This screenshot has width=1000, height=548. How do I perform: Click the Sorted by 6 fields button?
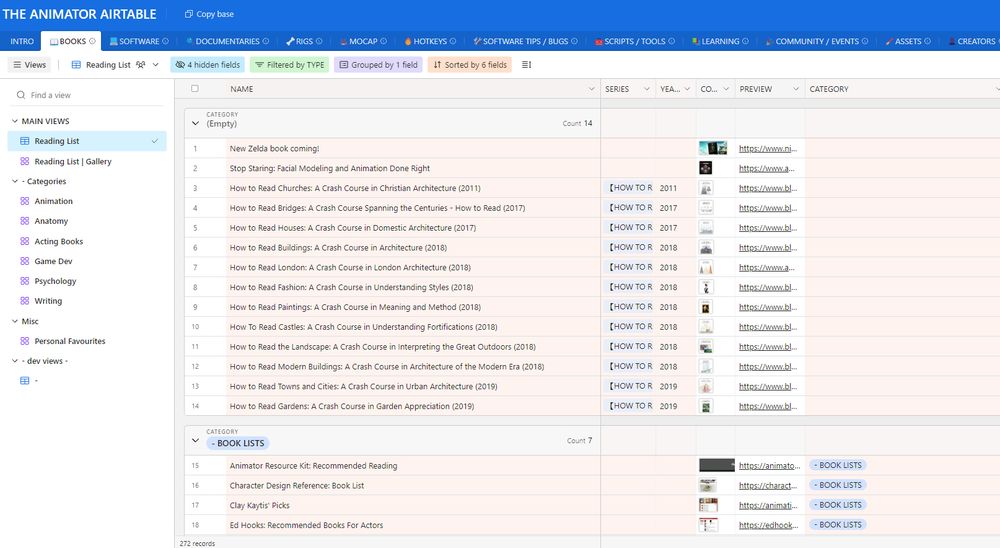[469, 64]
